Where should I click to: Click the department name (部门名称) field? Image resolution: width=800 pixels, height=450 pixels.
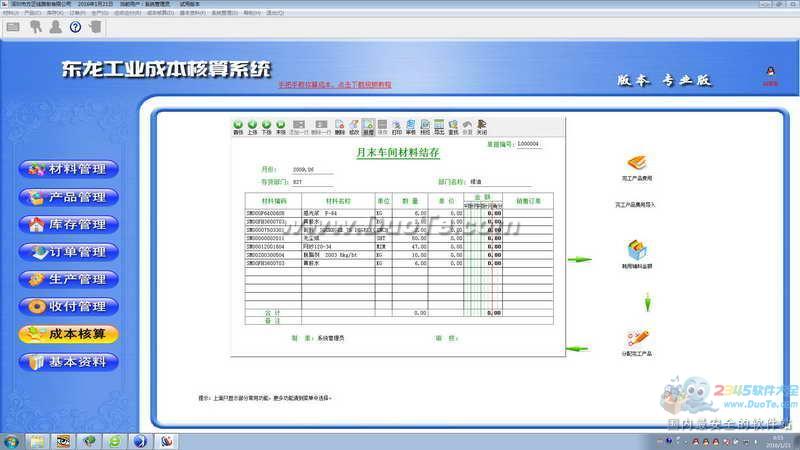point(500,182)
